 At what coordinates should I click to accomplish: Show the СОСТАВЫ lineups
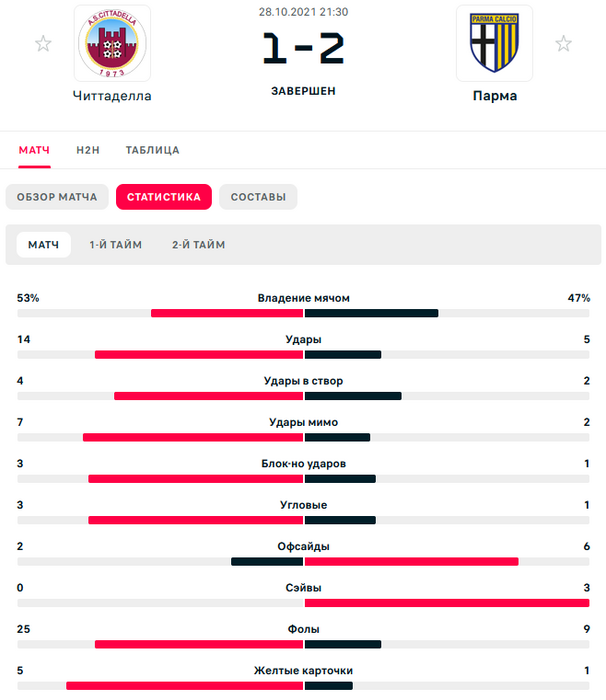point(258,197)
